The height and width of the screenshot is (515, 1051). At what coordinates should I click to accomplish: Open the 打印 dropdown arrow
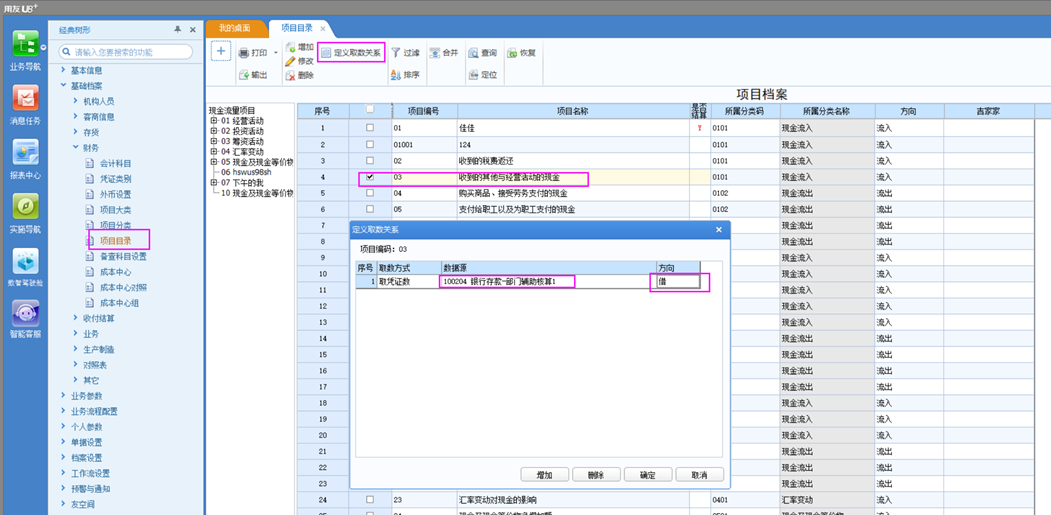[x=275, y=53]
